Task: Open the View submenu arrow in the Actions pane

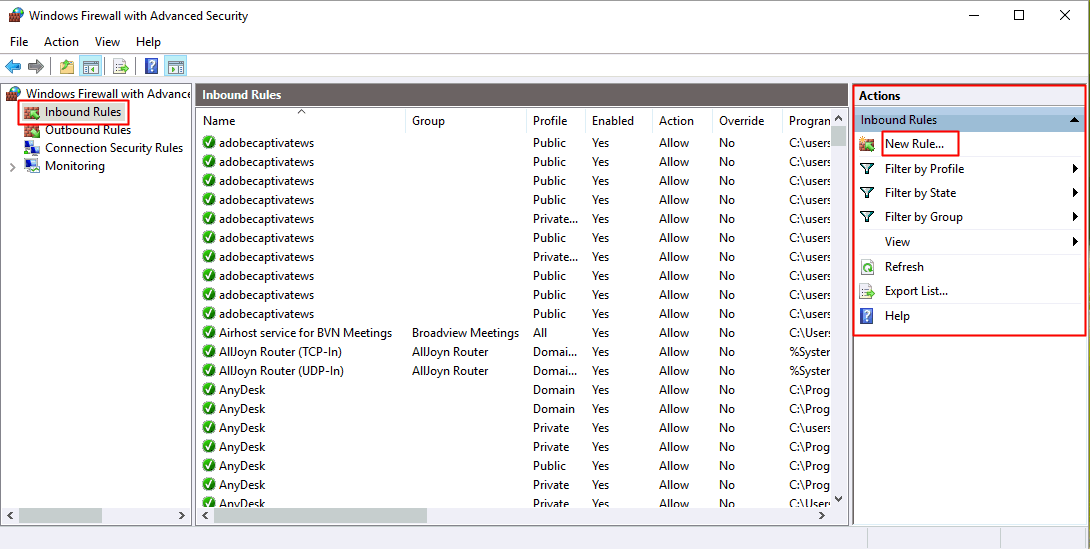Action: [1075, 242]
